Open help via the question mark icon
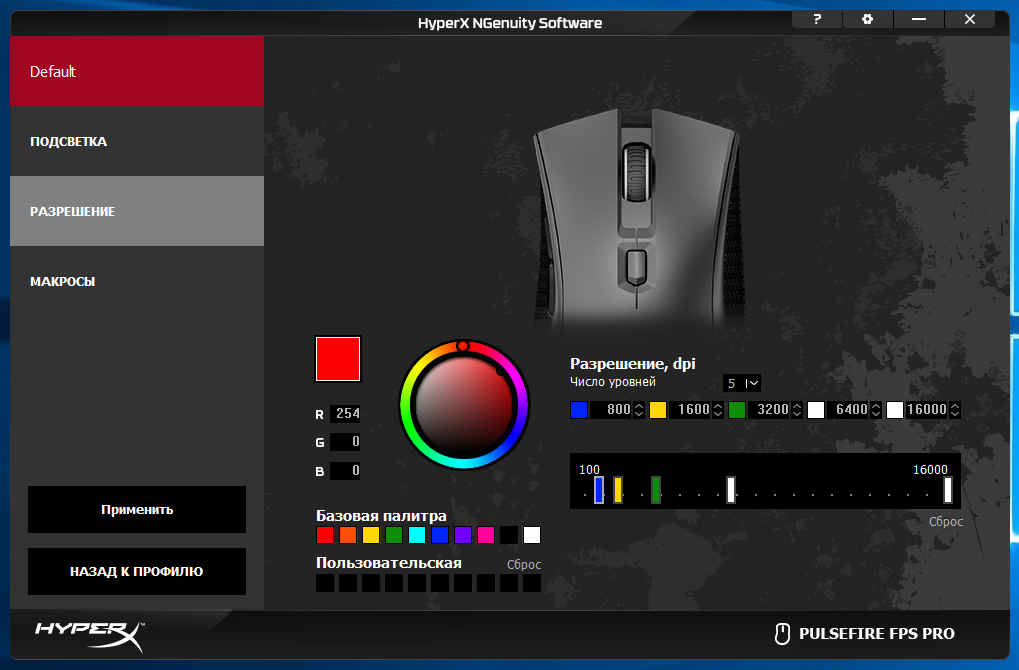 click(816, 18)
